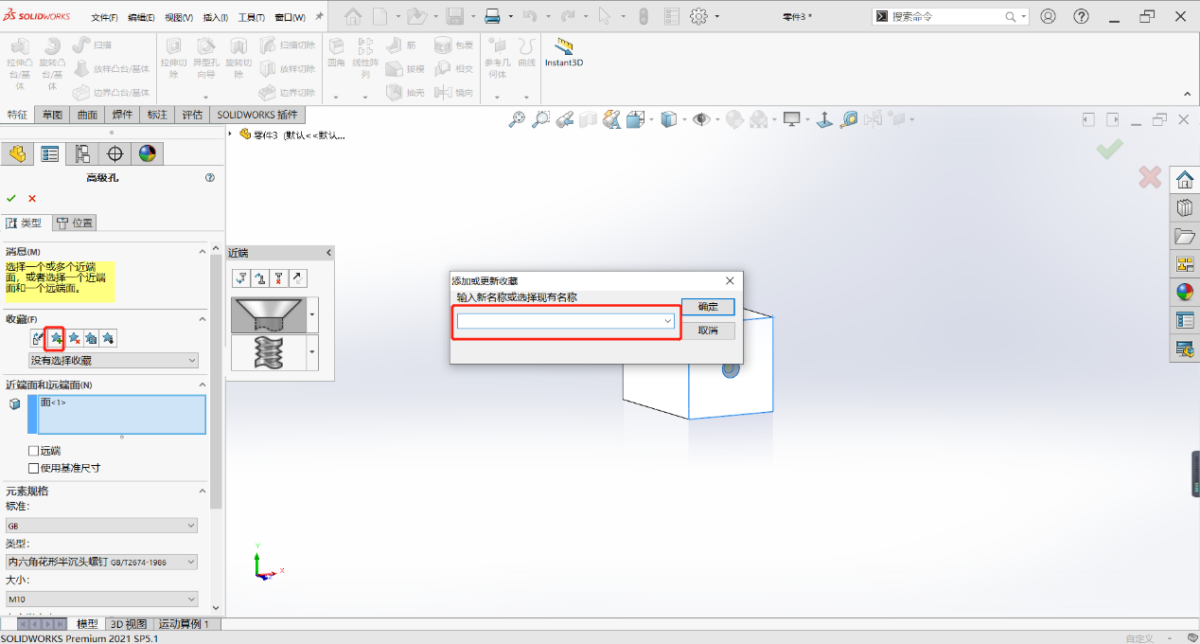The height and width of the screenshot is (644, 1200).
Task: Click the delete element icon in 近端 flyout
Action: coord(279,278)
